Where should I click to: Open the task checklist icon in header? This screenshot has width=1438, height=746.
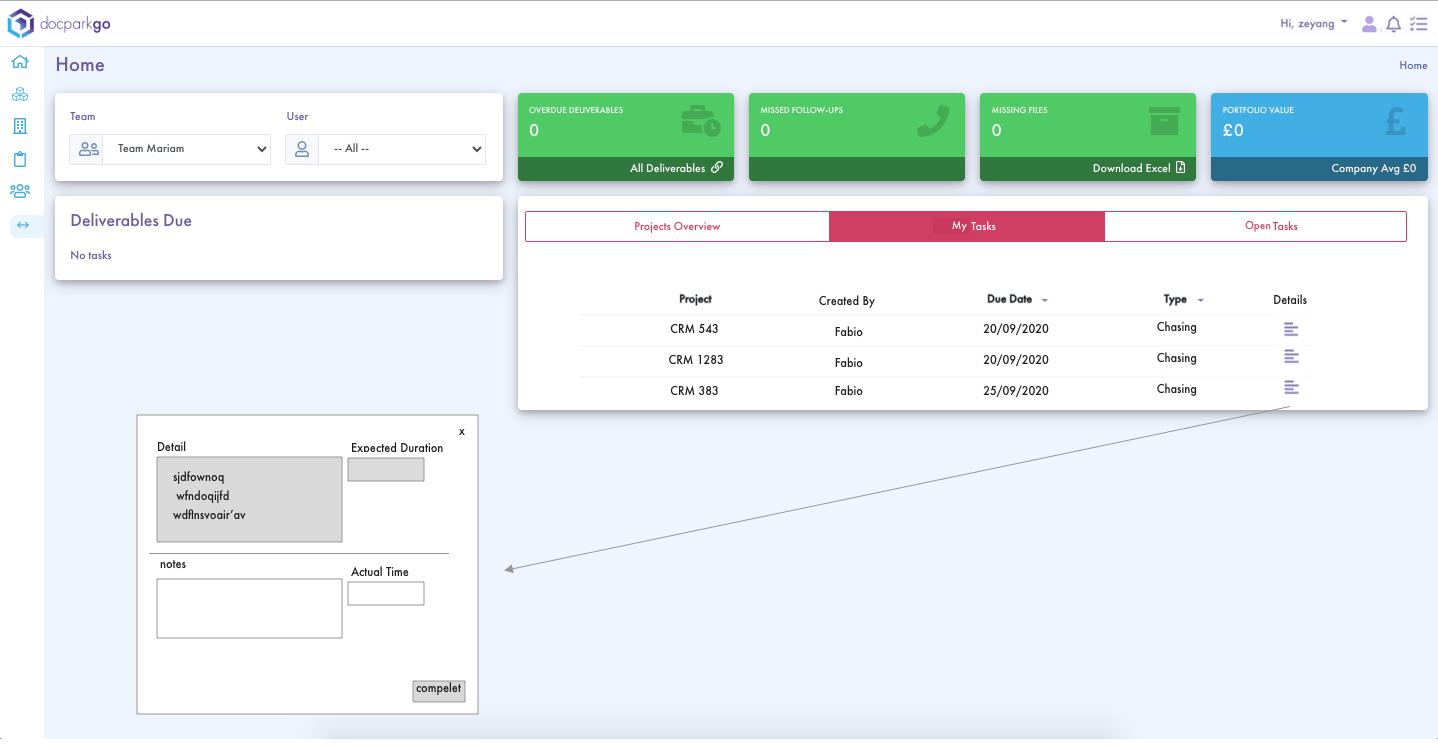(x=1417, y=24)
